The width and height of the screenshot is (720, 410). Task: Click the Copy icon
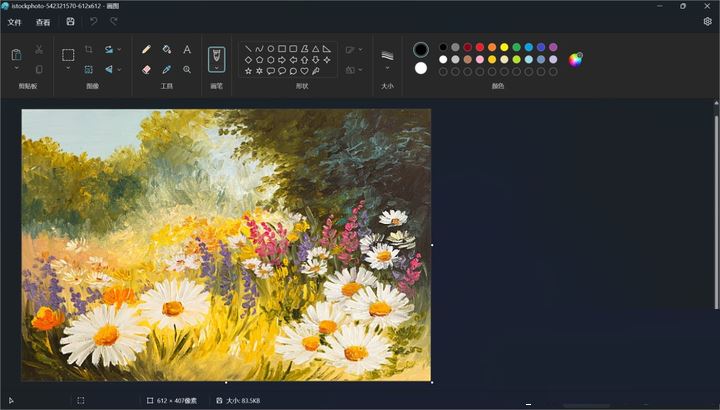coord(39,69)
